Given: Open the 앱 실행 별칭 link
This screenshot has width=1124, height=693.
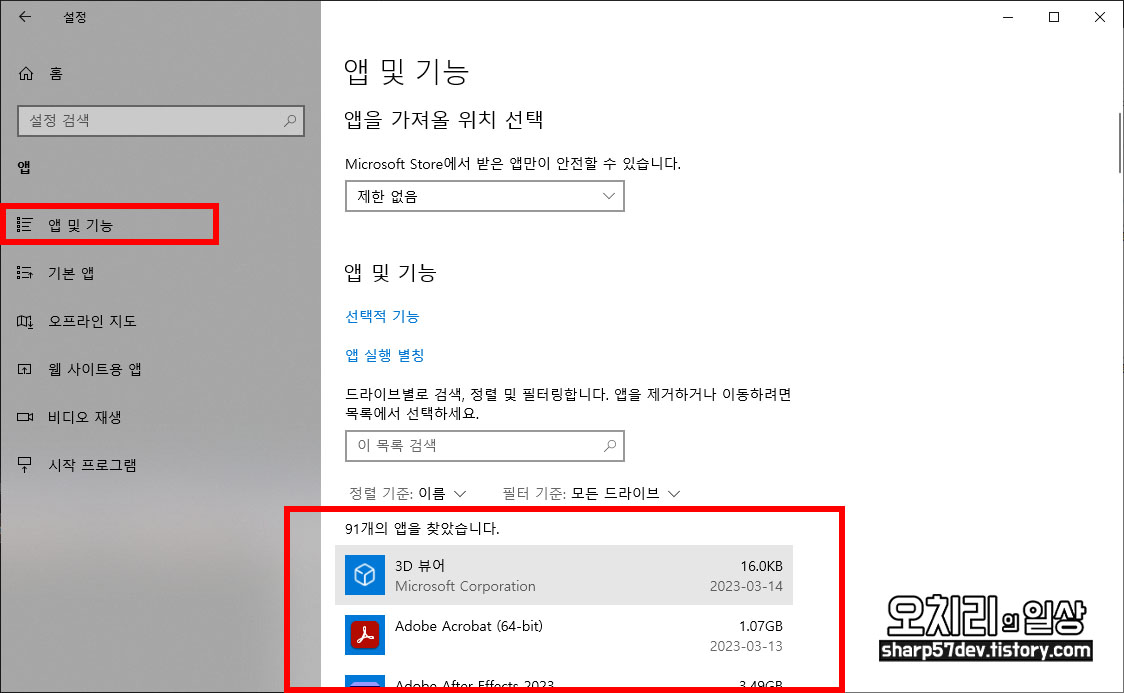Looking at the screenshot, I should click(385, 355).
